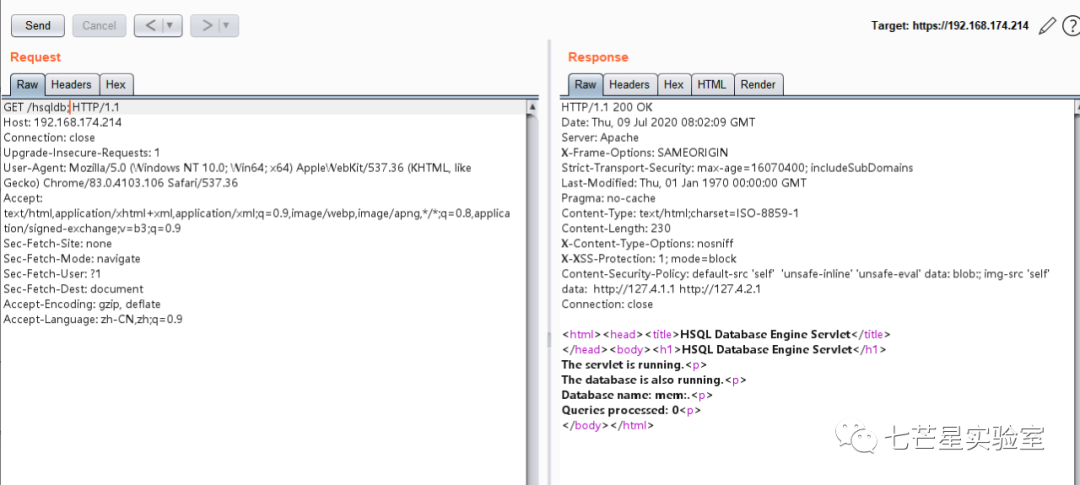This screenshot has height=485, width=1080.
Task: Open the Response Render tab
Action: click(758, 85)
